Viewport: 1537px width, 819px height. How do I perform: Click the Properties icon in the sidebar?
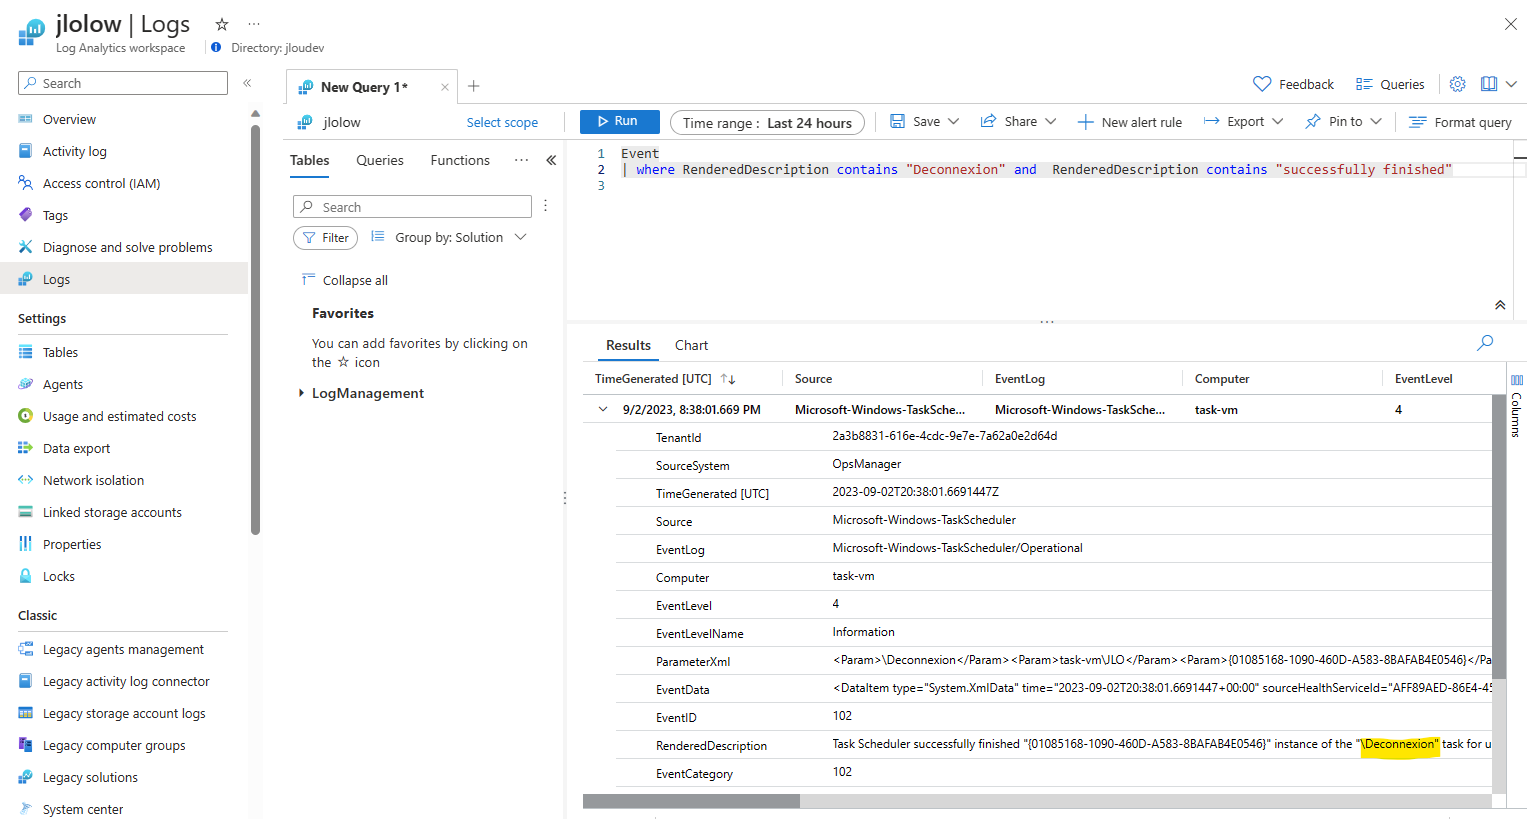click(26, 544)
